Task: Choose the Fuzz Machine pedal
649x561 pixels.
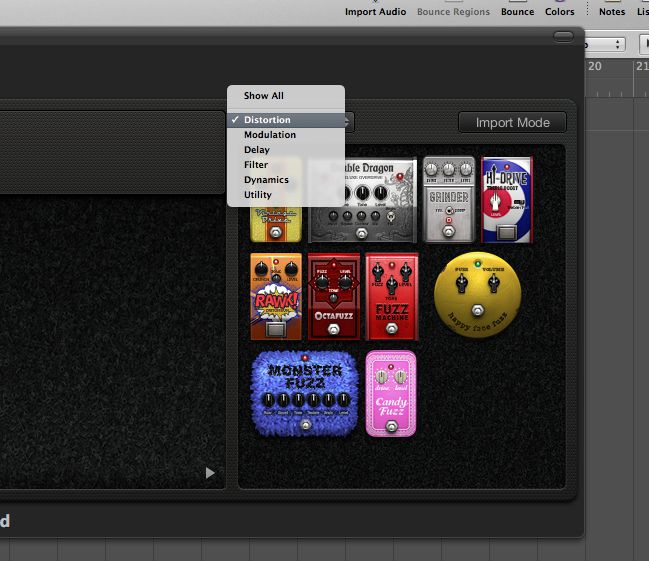Action: pyautogui.click(x=392, y=296)
